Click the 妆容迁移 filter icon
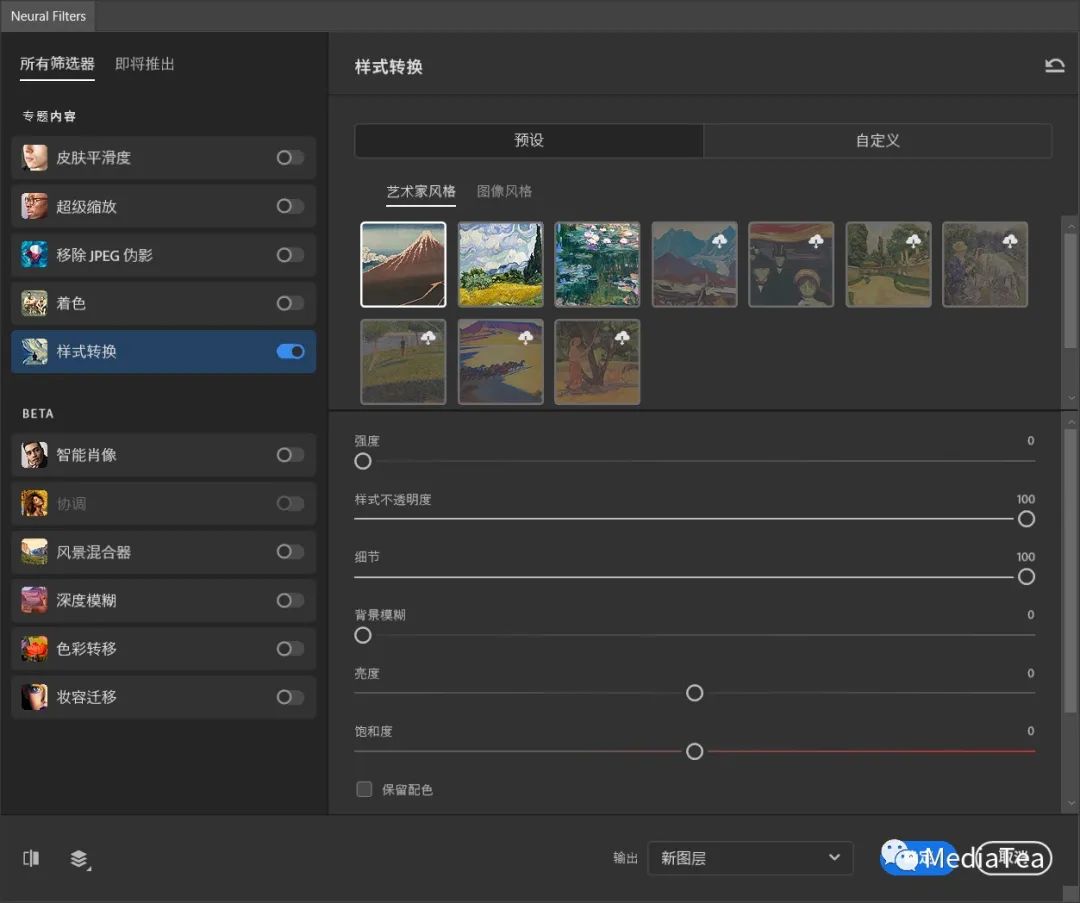Image resolution: width=1080 pixels, height=903 pixels. pyautogui.click(x=34, y=697)
